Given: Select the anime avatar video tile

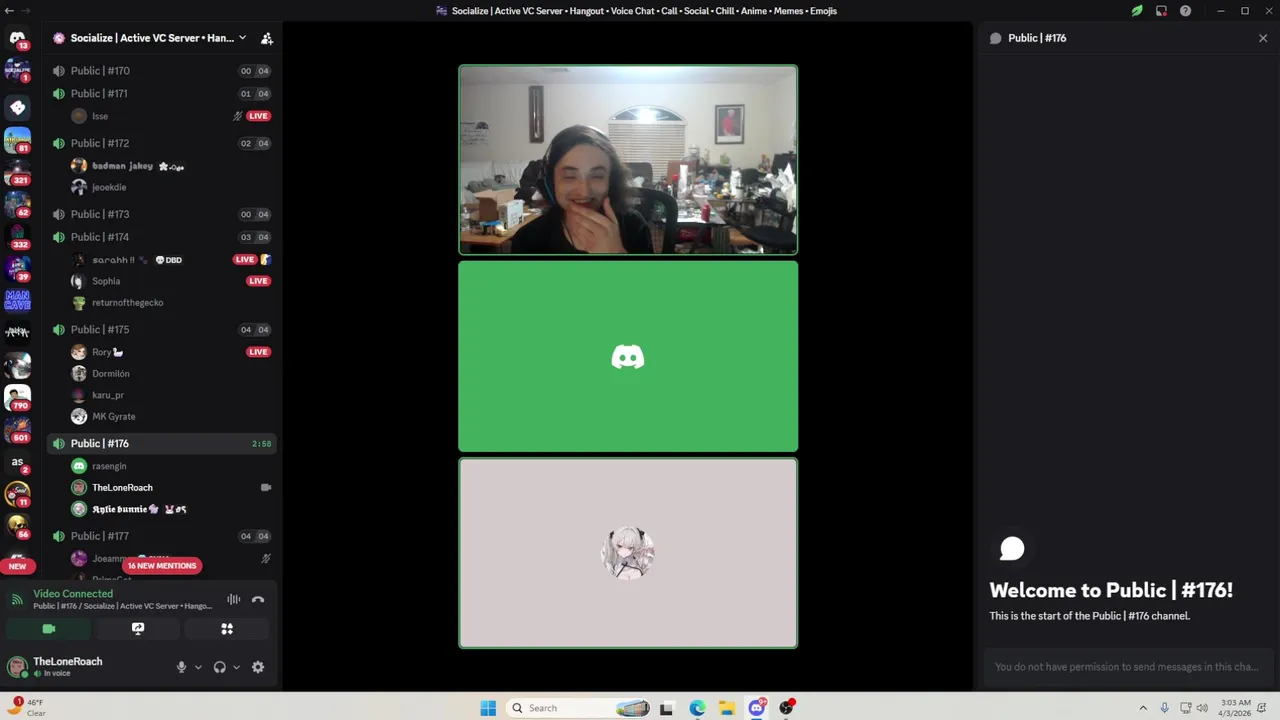Looking at the screenshot, I should click(628, 553).
